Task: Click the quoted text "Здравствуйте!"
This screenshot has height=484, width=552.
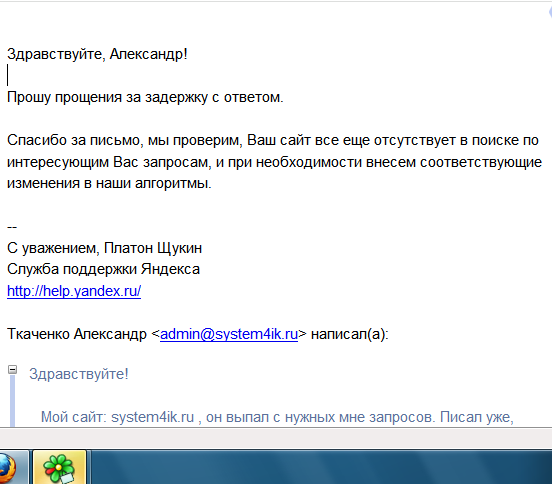Action: pos(79,374)
